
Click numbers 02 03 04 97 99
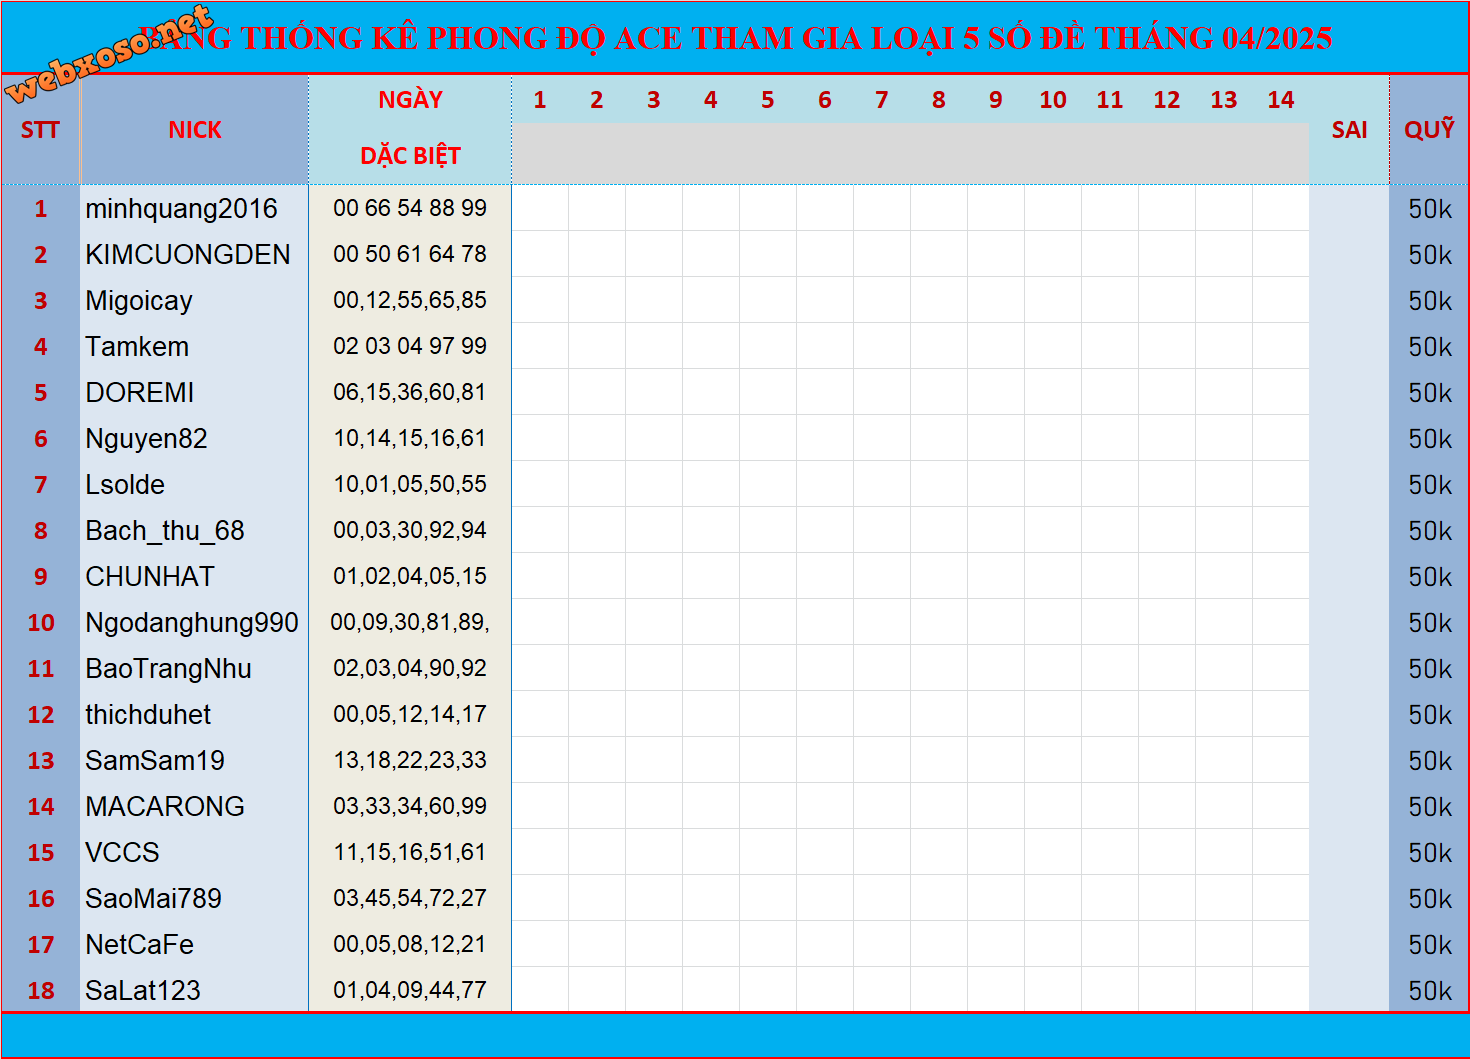pyautogui.click(x=410, y=346)
